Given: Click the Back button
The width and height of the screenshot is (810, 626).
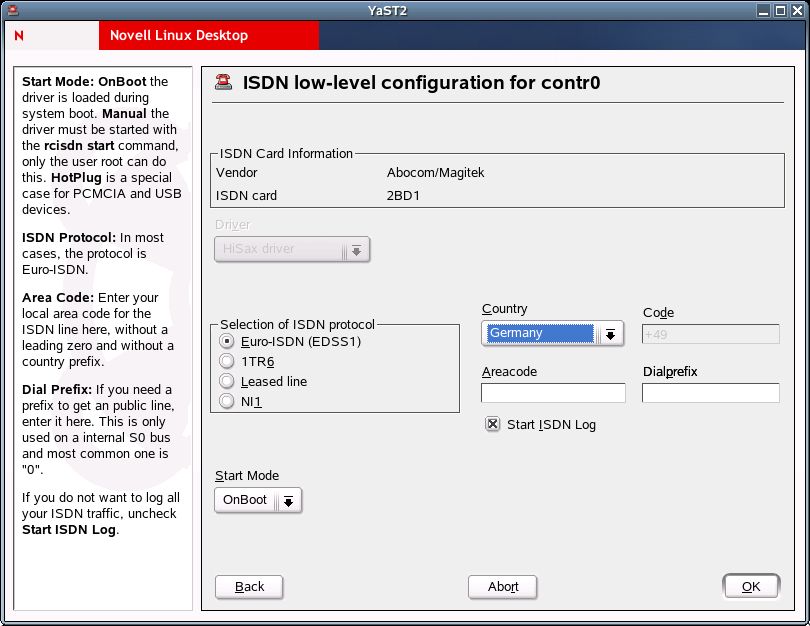Looking at the screenshot, I should [249, 587].
